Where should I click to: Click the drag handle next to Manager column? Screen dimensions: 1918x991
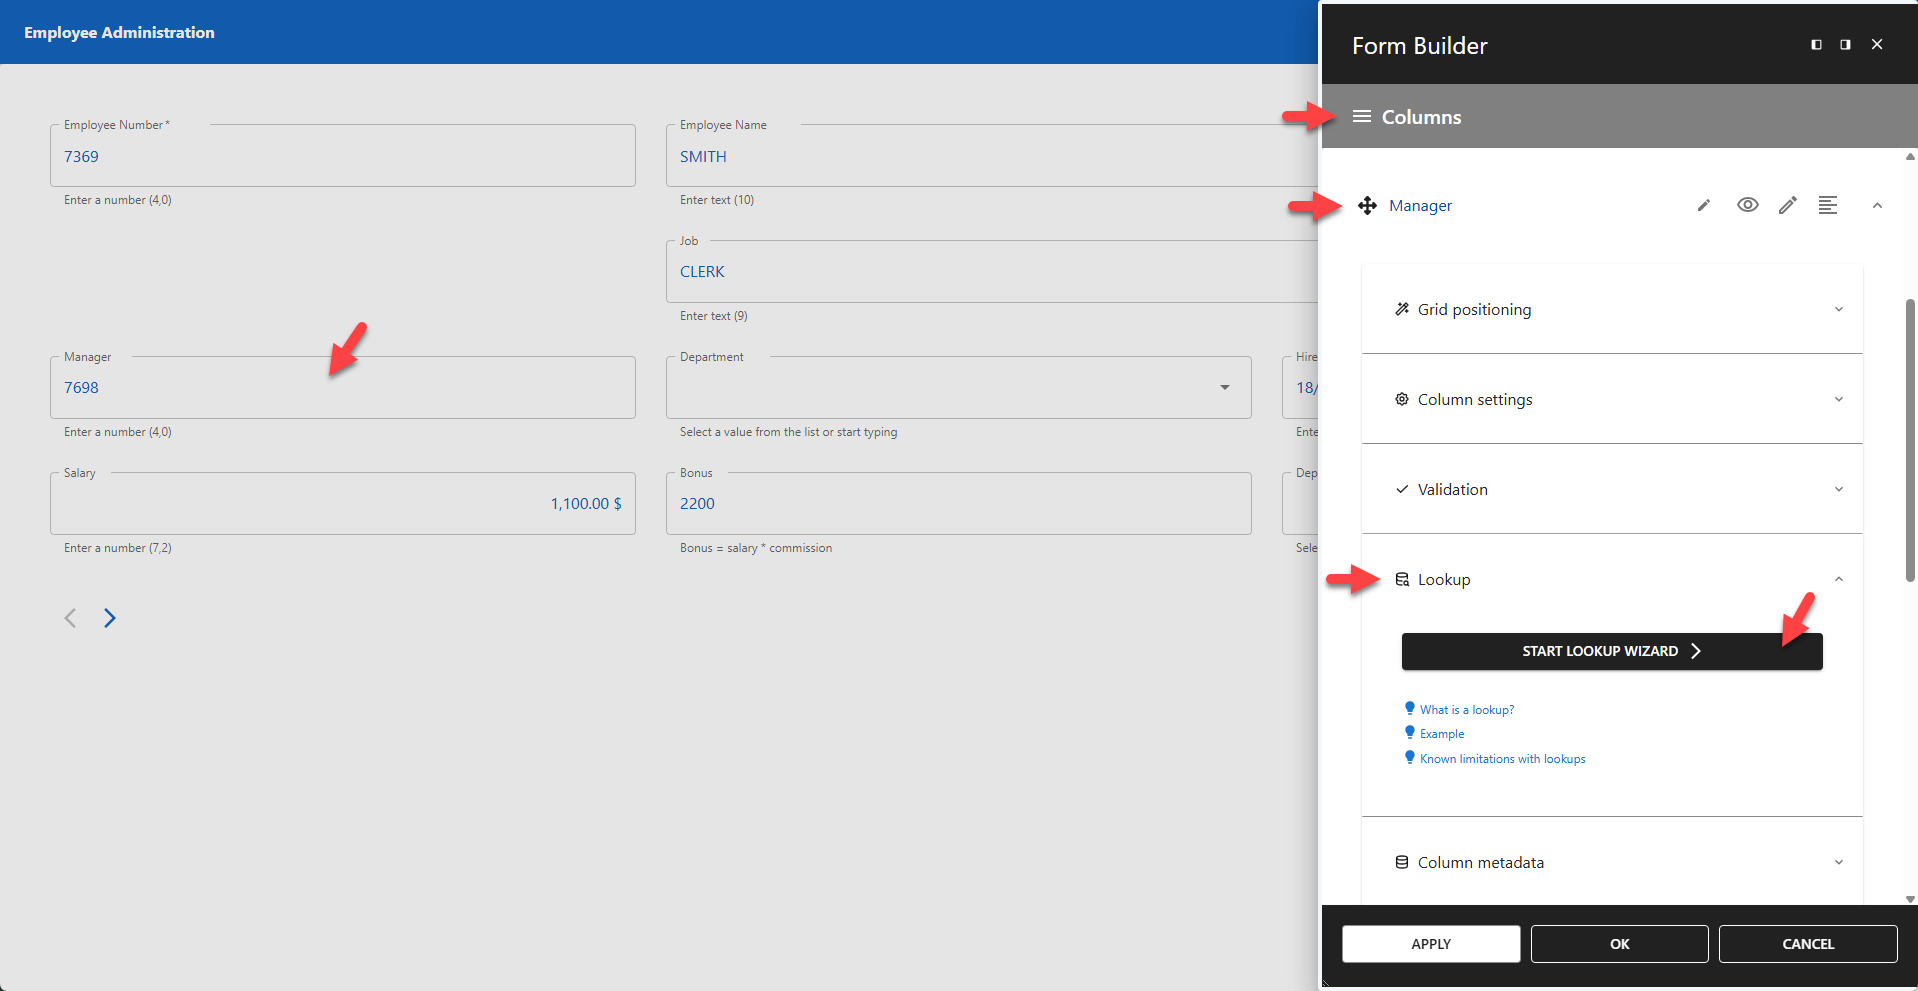(x=1367, y=205)
